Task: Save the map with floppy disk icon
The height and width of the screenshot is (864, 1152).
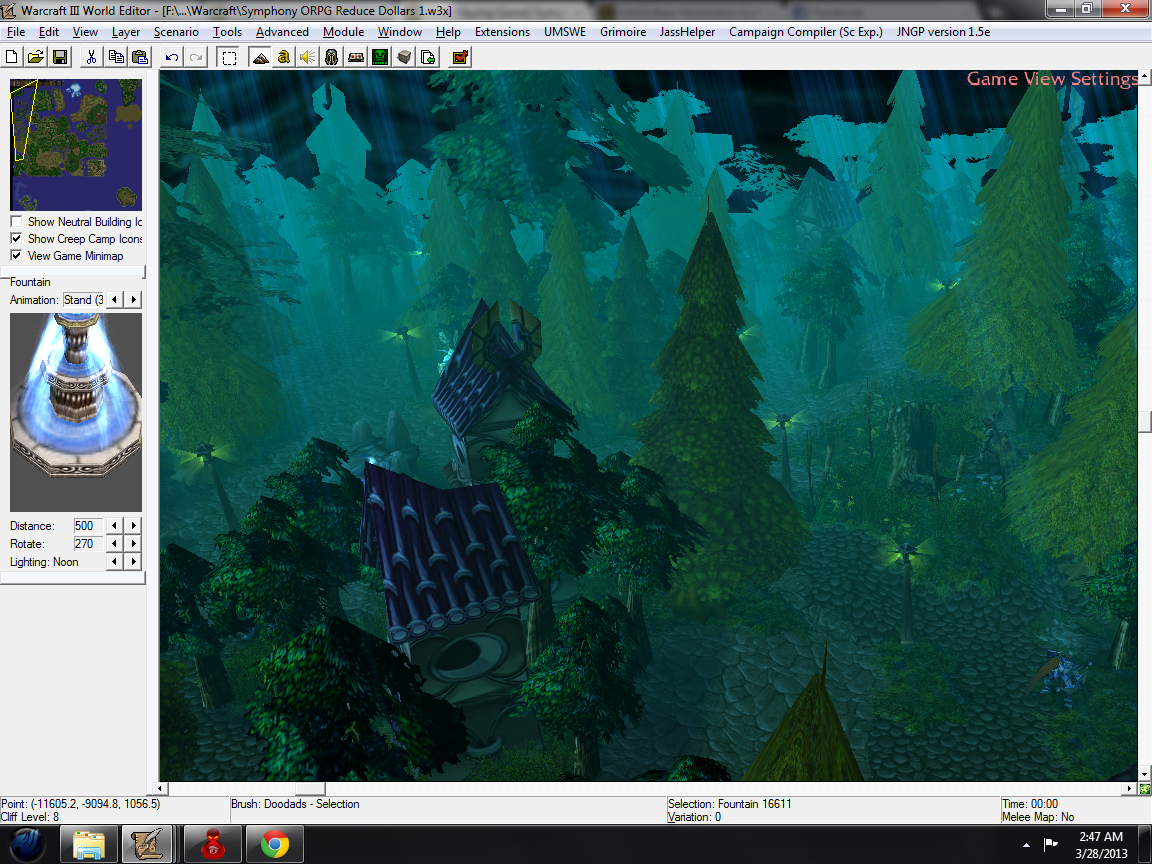Action: [x=60, y=57]
